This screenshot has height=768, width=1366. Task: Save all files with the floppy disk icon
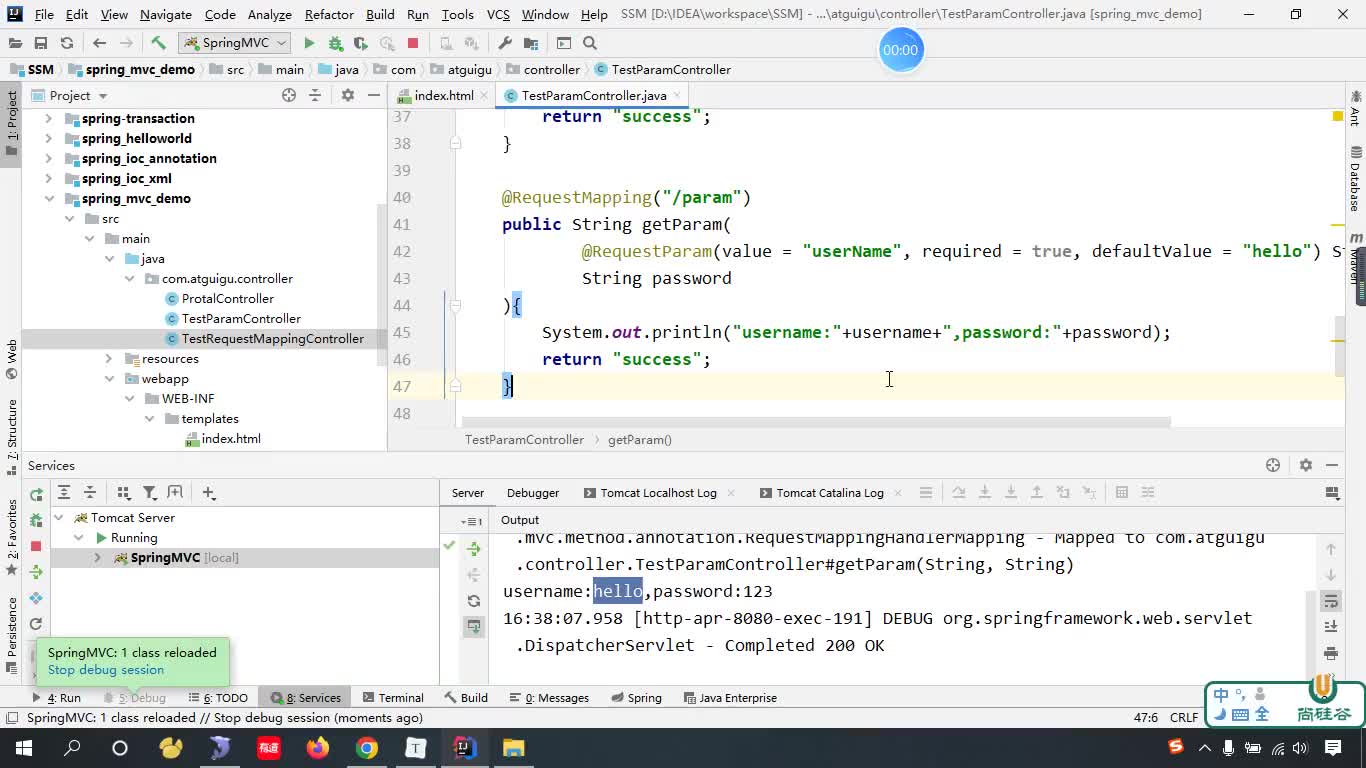[41, 43]
